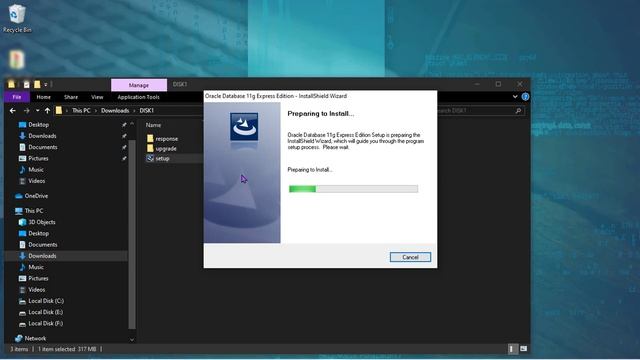Click the pin icon beside quick-access Downloads
Image resolution: width=640 pixels, height=360 pixels.
pos(124,136)
